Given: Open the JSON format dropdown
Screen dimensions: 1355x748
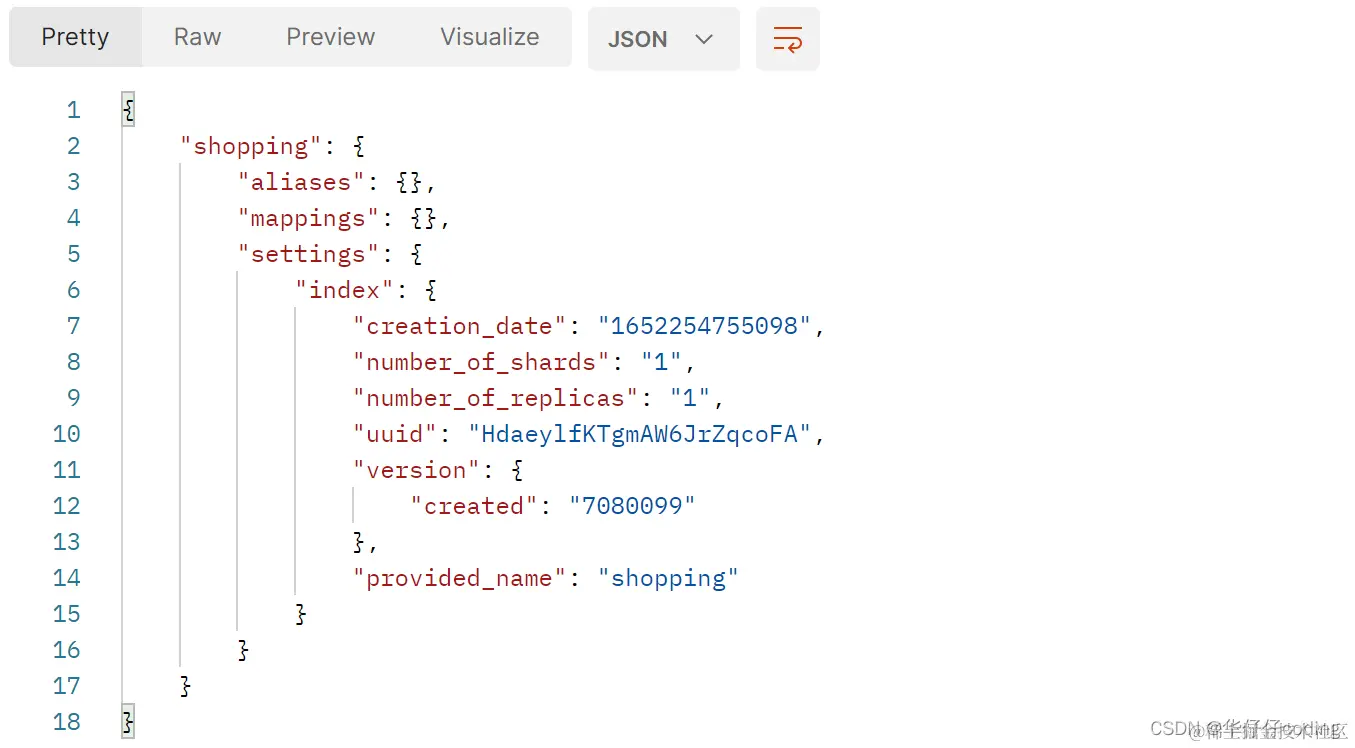Looking at the screenshot, I should pyautogui.click(x=663, y=39).
